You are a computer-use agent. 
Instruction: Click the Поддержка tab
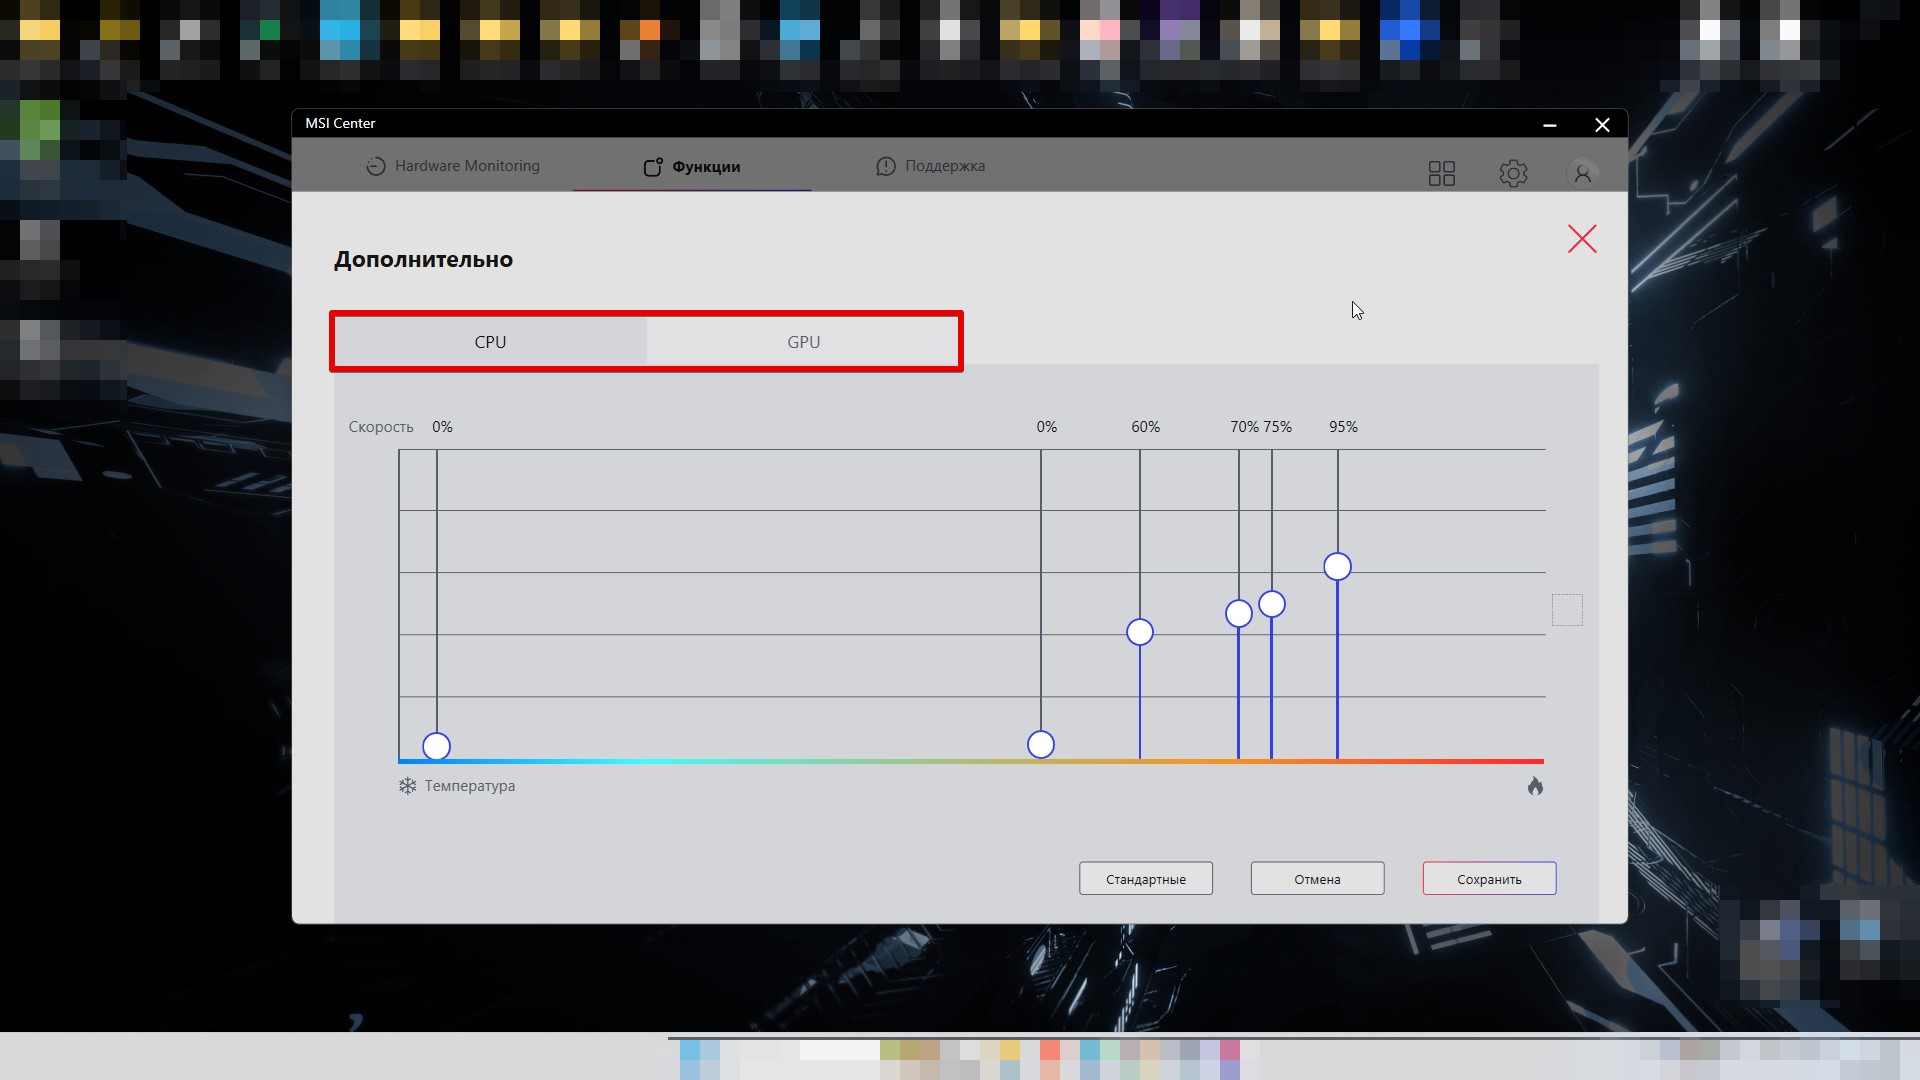point(943,165)
